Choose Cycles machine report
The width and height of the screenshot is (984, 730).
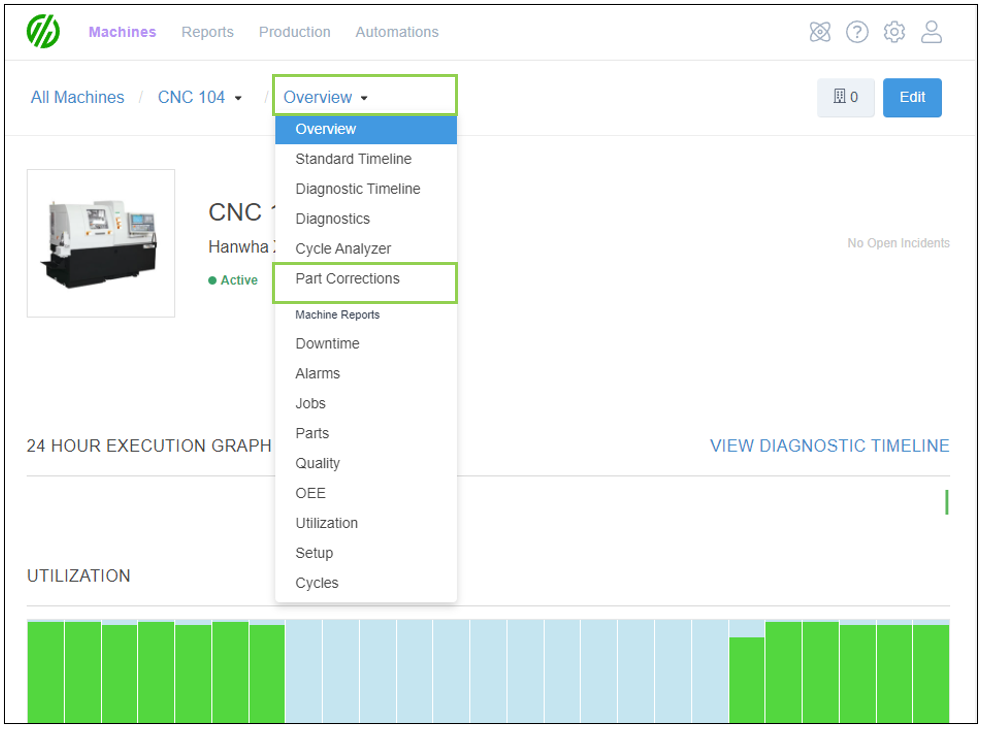[x=366, y=583]
